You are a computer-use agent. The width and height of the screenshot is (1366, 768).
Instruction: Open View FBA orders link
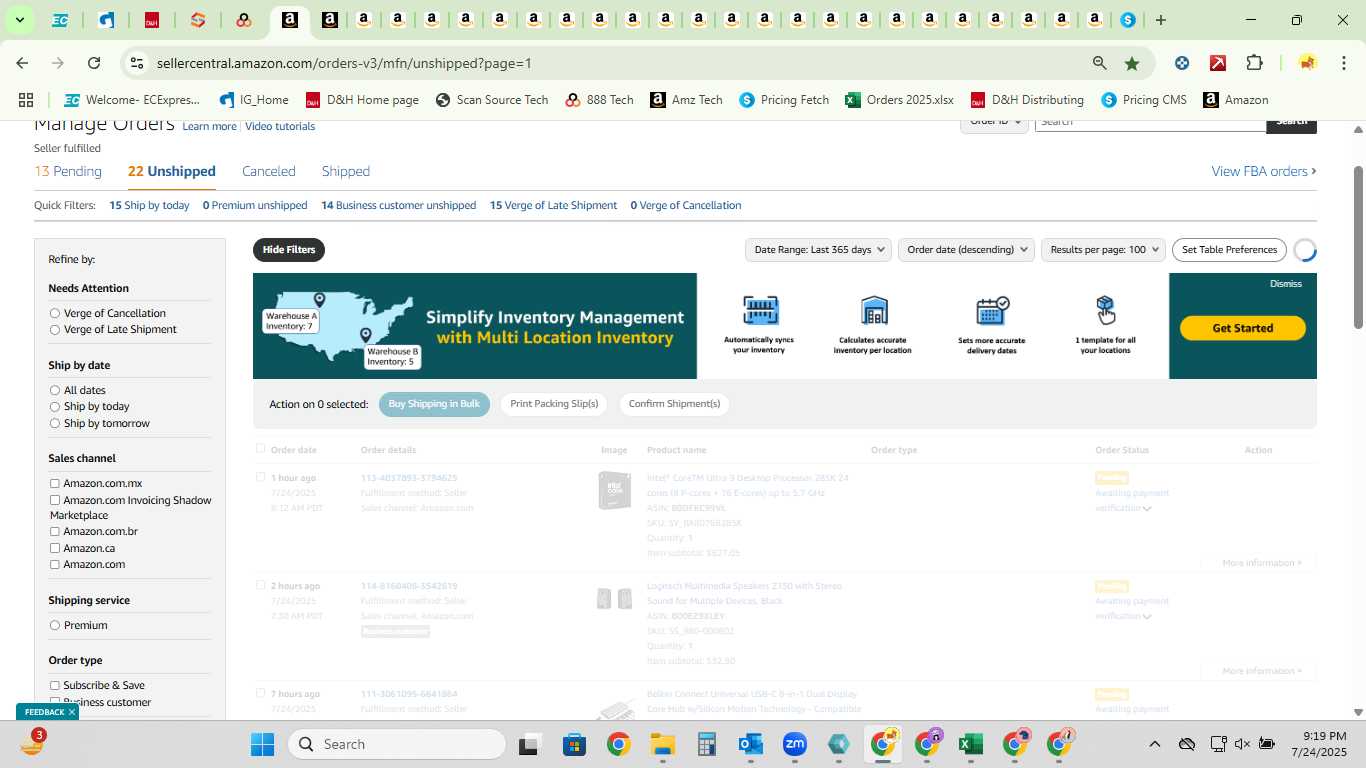pos(1264,171)
